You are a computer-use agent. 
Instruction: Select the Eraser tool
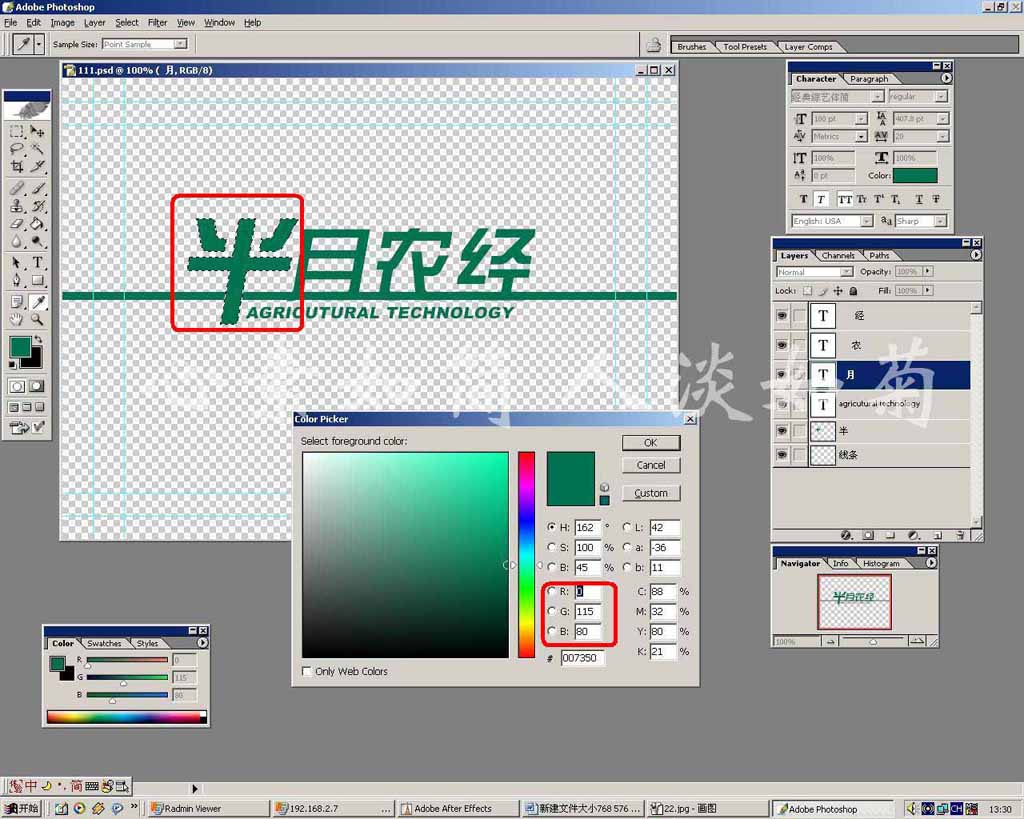[17, 224]
